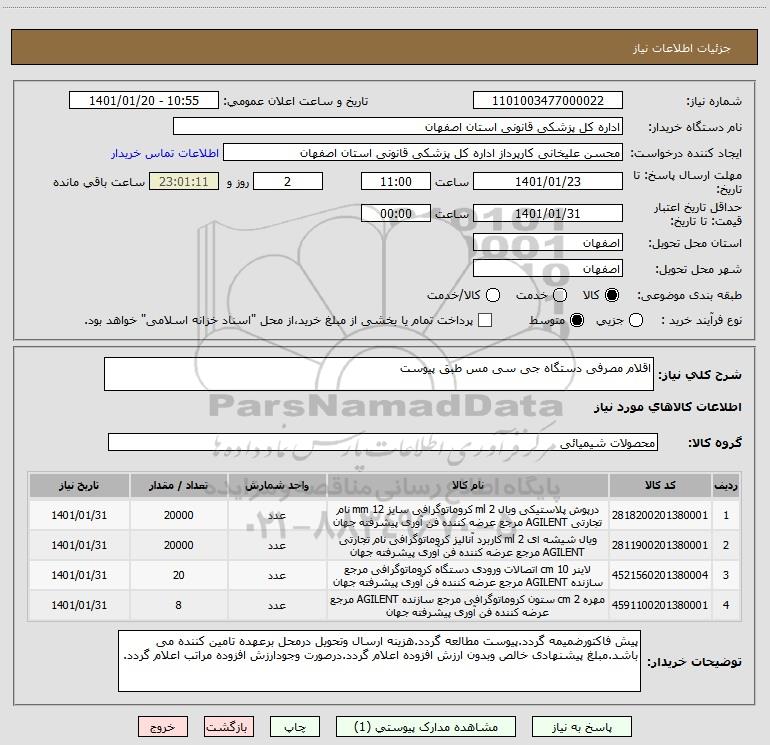
Task: Click item name لاینر 10 cm cell
Action: click(x=468, y=575)
